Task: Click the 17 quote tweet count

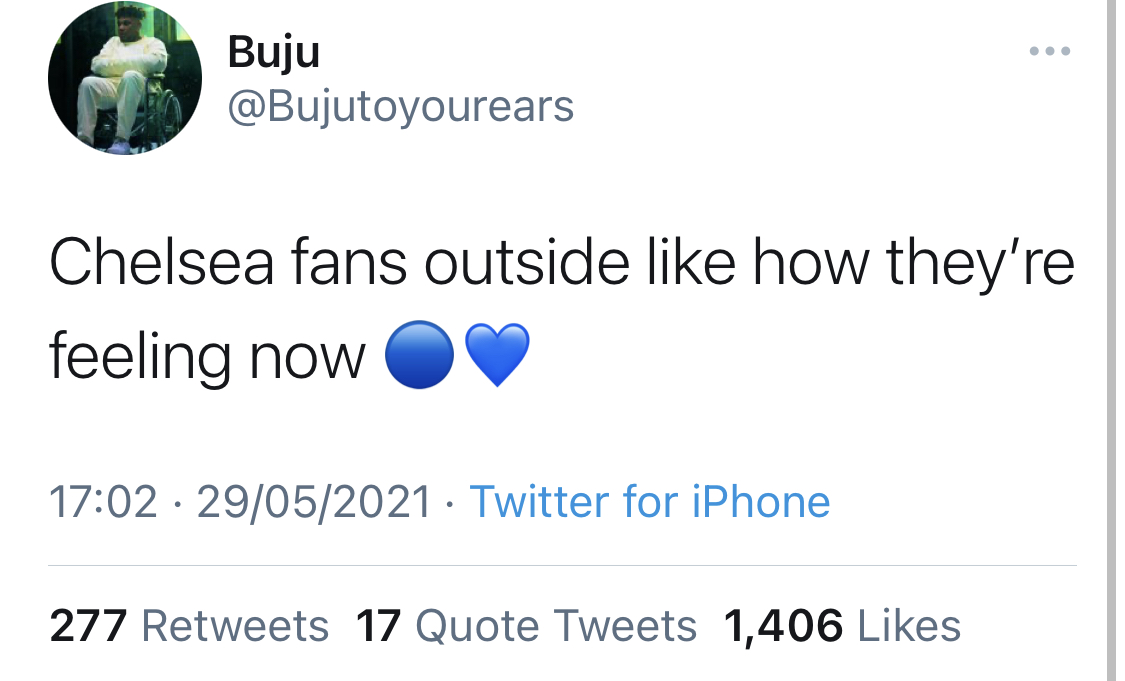Action: coord(378,626)
